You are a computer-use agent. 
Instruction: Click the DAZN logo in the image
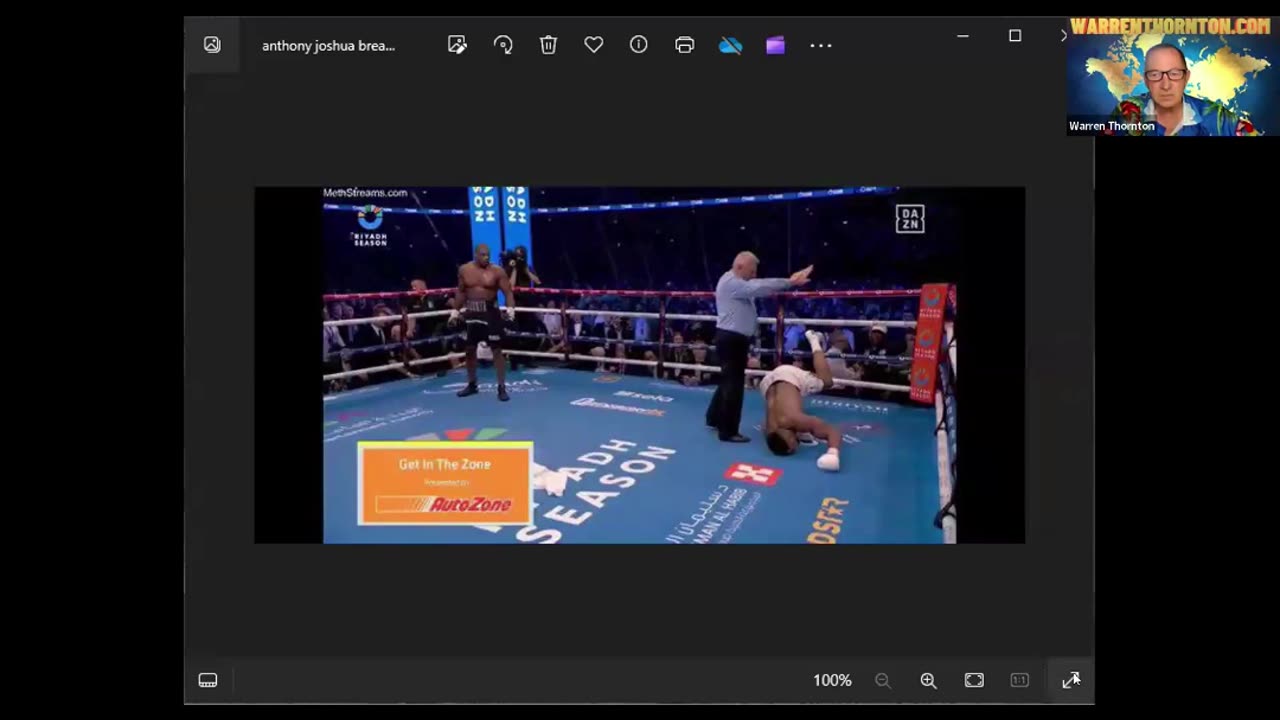[x=909, y=219]
